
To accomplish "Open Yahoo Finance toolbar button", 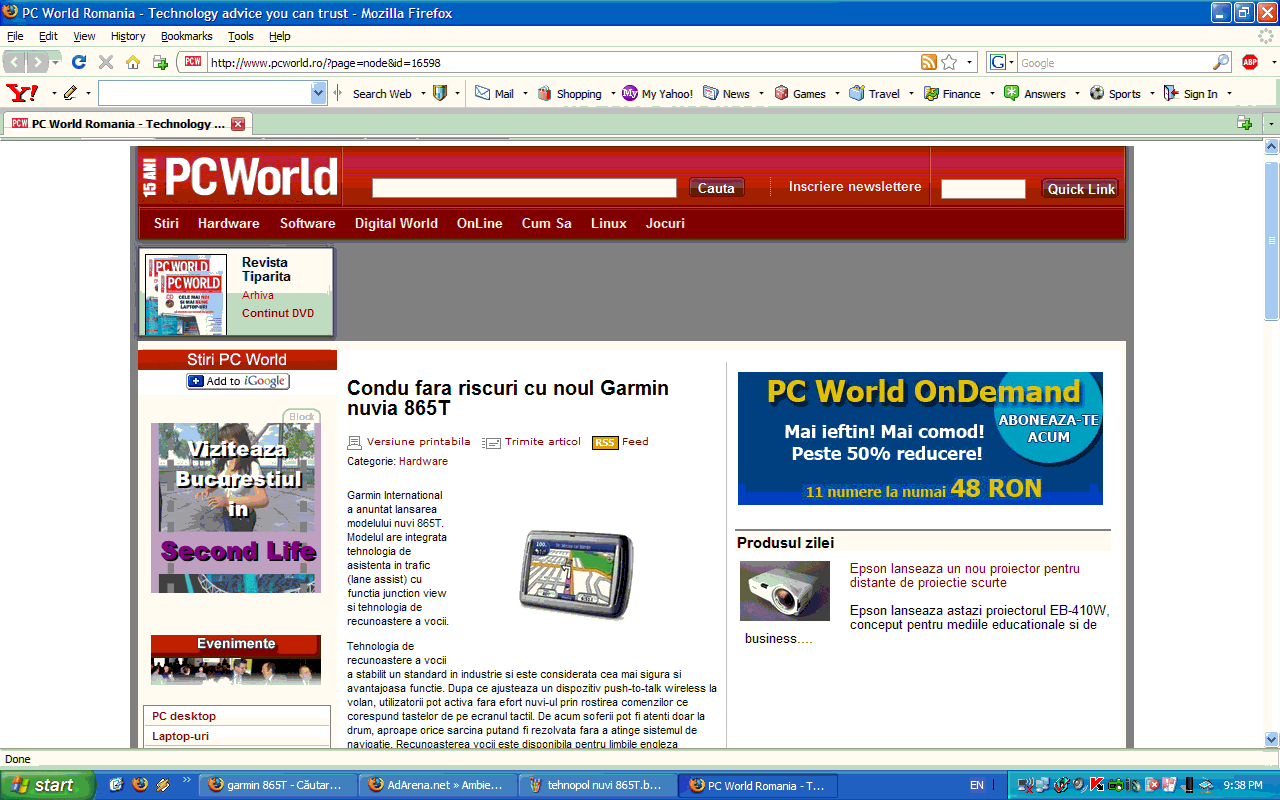I will [x=952, y=93].
